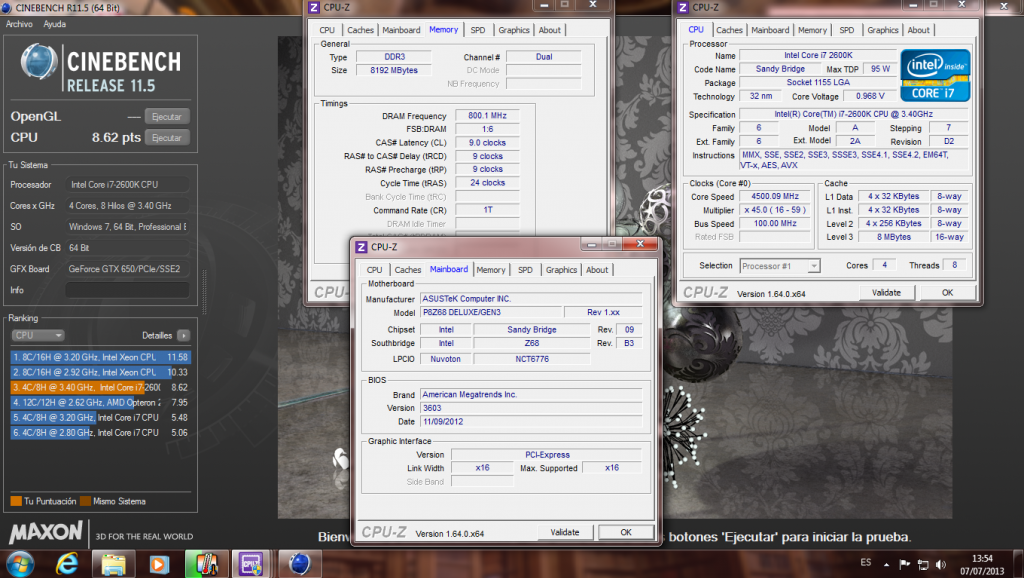Screen dimensions: 1024x578
Task: Open Mainboard tab in Memory CPU-Z window
Action: pyautogui.click(x=401, y=30)
